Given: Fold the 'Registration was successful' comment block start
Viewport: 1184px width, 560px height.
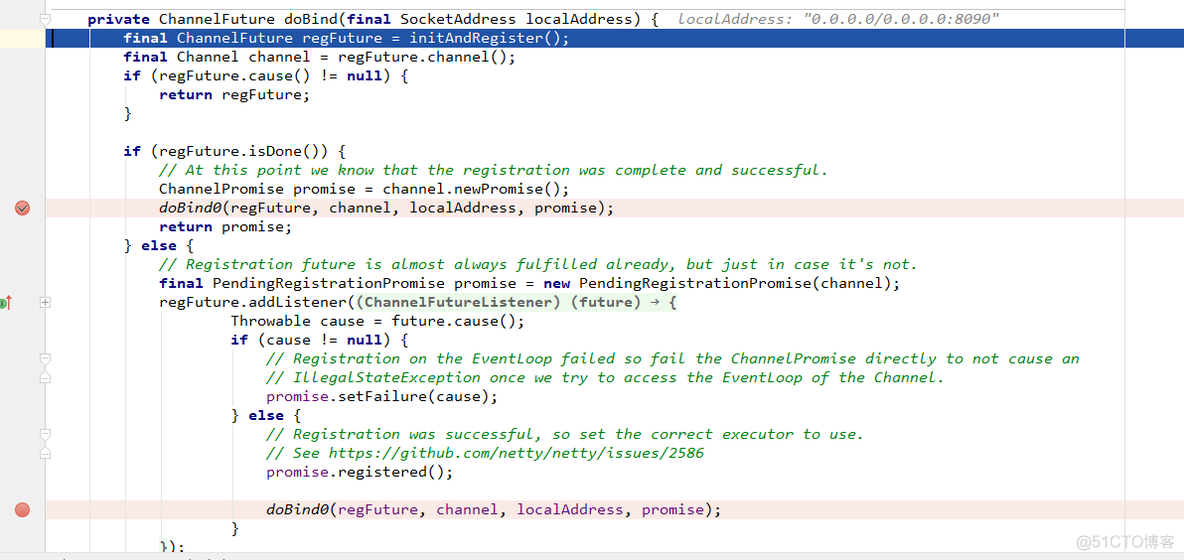Looking at the screenshot, I should 45,435.
